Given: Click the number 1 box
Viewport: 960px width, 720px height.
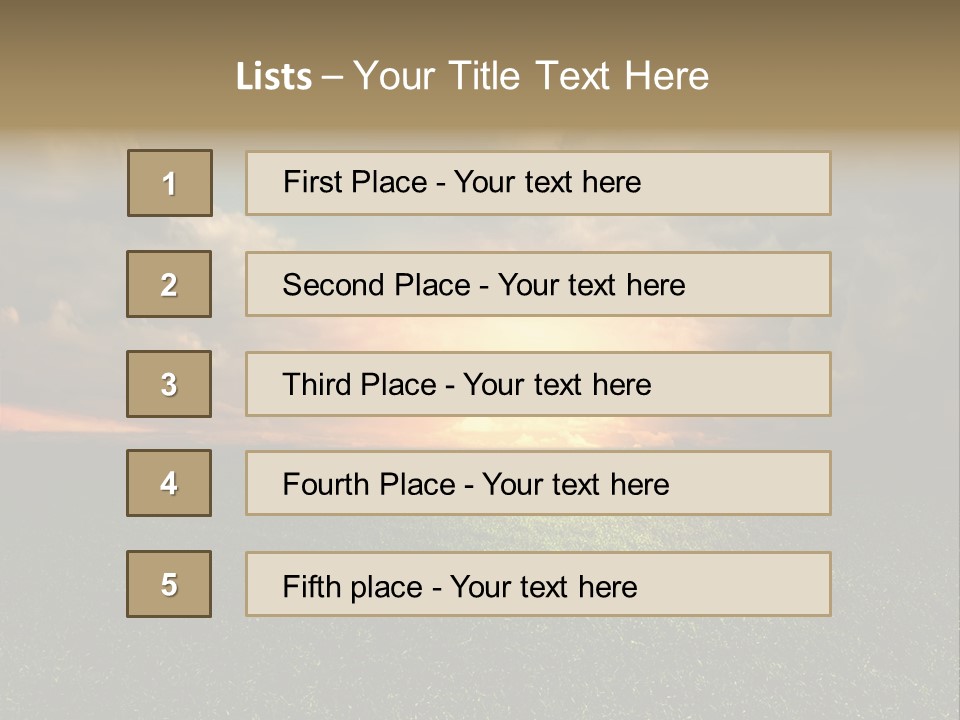Looking at the screenshot, I should coord(169,183).
